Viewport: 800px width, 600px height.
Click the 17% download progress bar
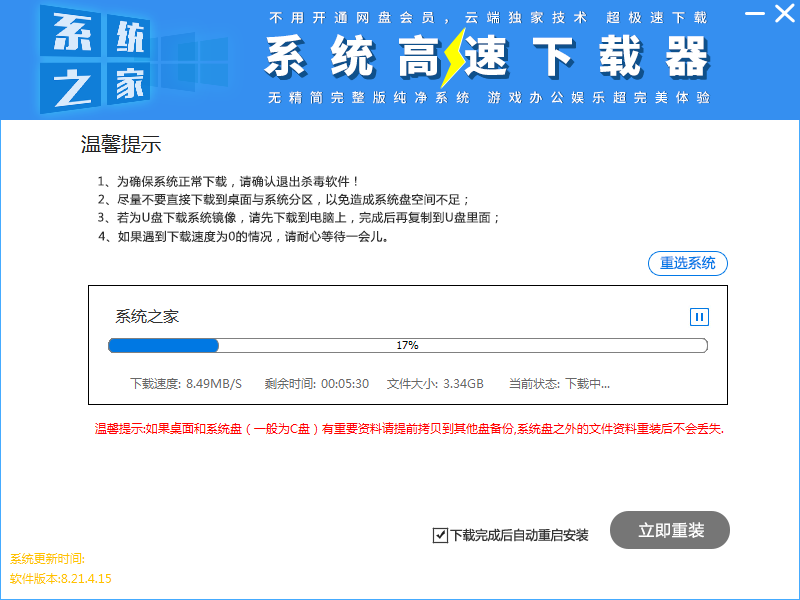pos(408,345)
